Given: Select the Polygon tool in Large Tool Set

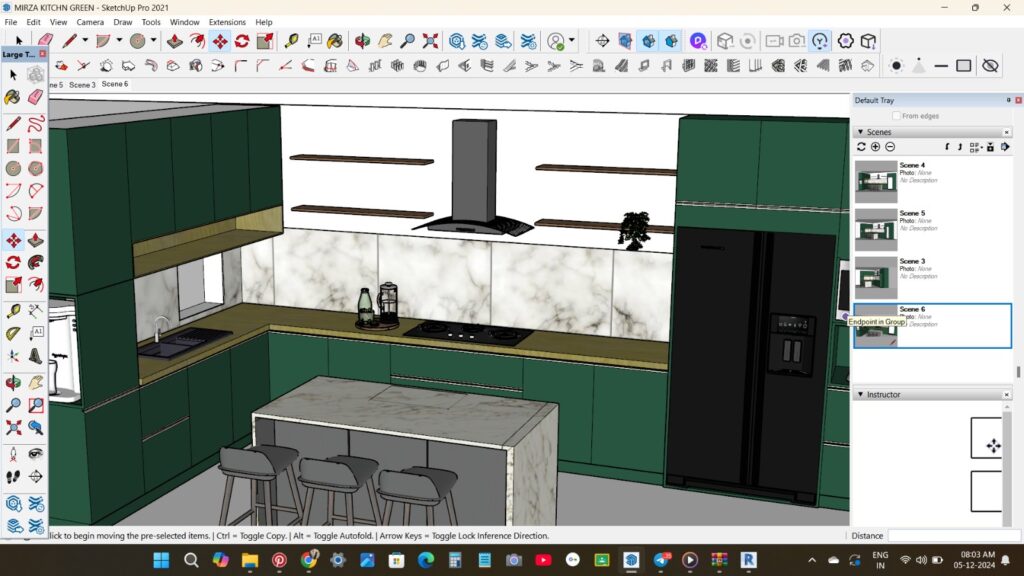Looking at the screenshot, I should point(36,168).
